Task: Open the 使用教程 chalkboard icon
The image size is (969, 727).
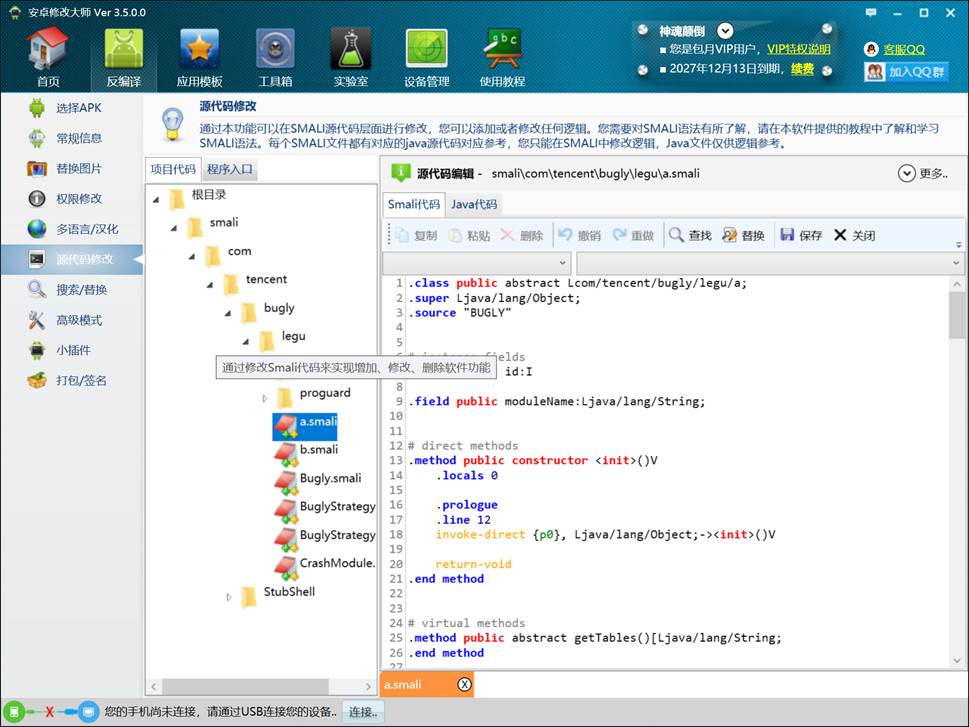Action: point(502,49)
